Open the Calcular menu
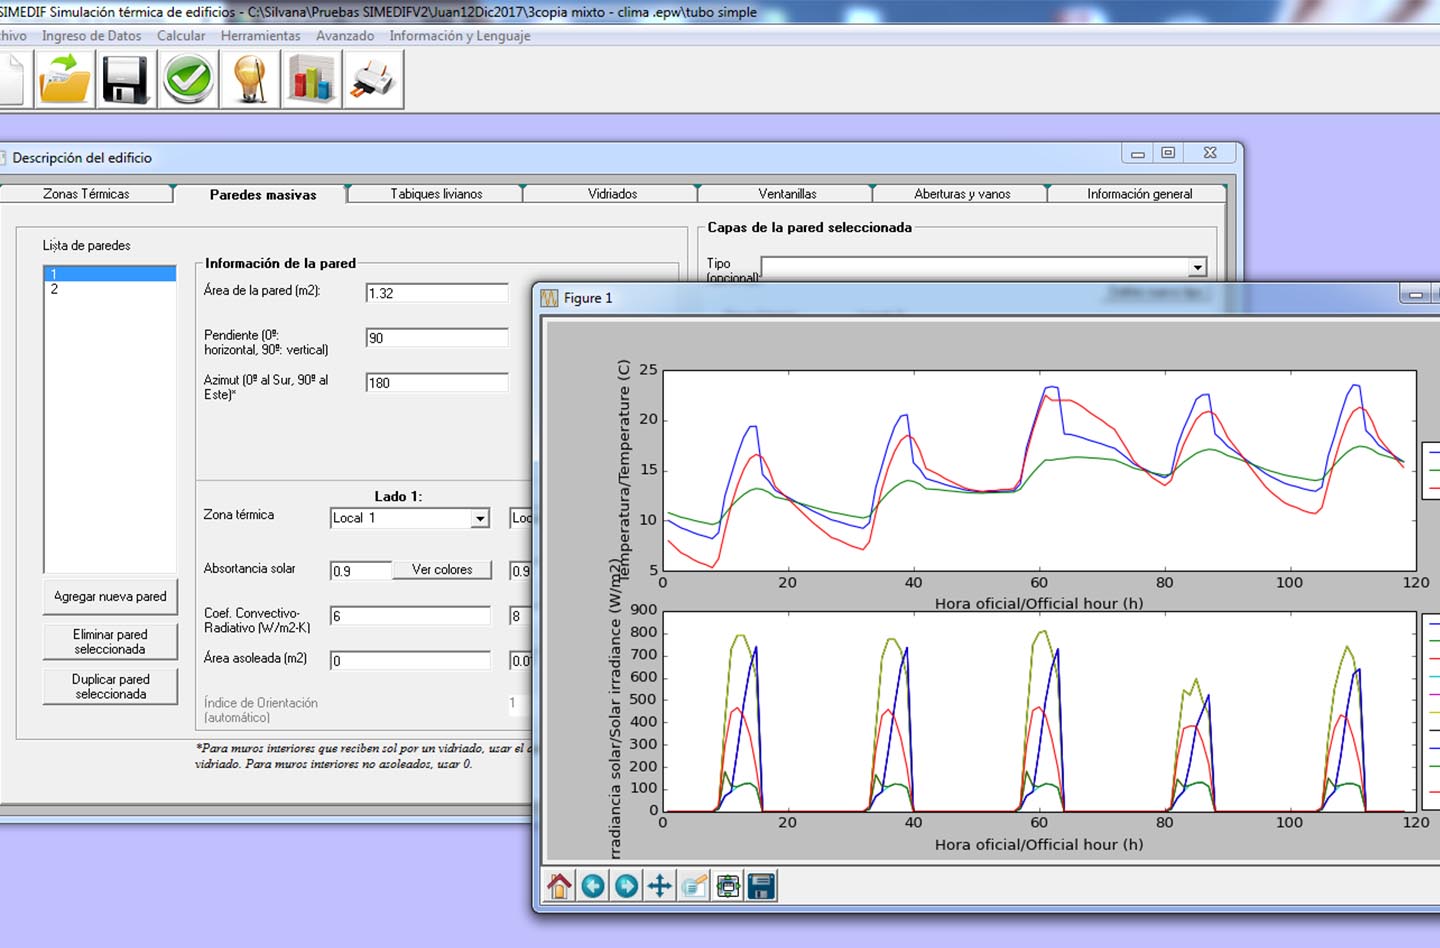Image resolution: width=1440 pixels, height=948 pixels. click(181, 36)
